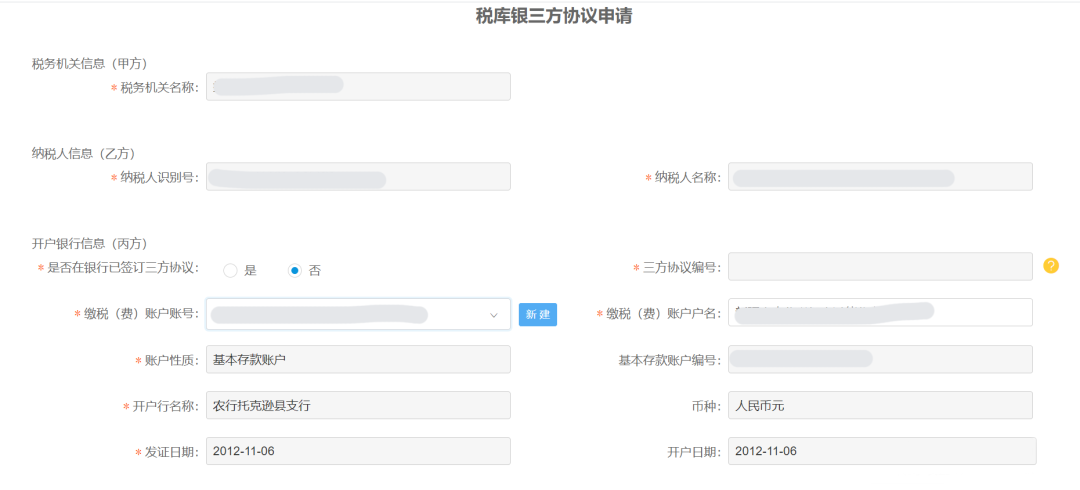
Task: Click the 开户日期 date field
Action: [x=882, y=451]
